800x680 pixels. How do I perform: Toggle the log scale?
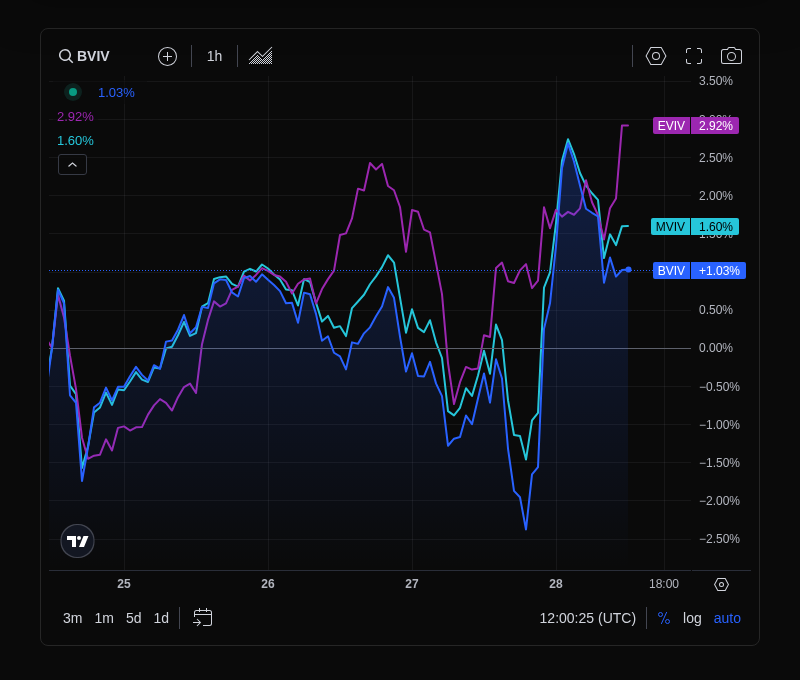692,618
